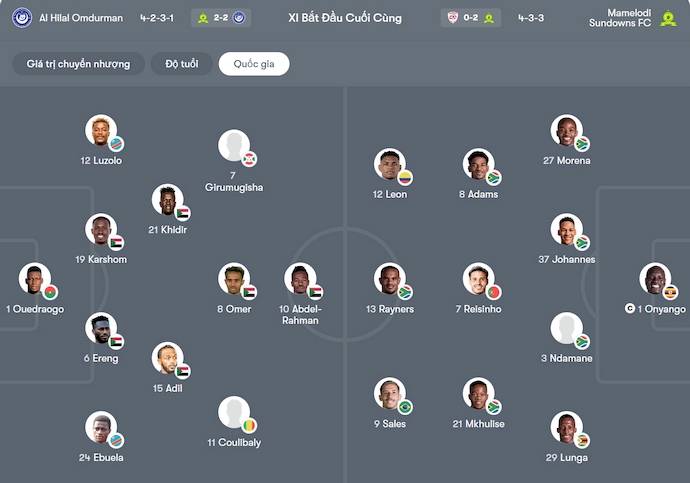Image resolution: width=690 pixels, height=483 pixels.
Task: Select the Quốc gia filter tab
Action: (x=254, y=64)
